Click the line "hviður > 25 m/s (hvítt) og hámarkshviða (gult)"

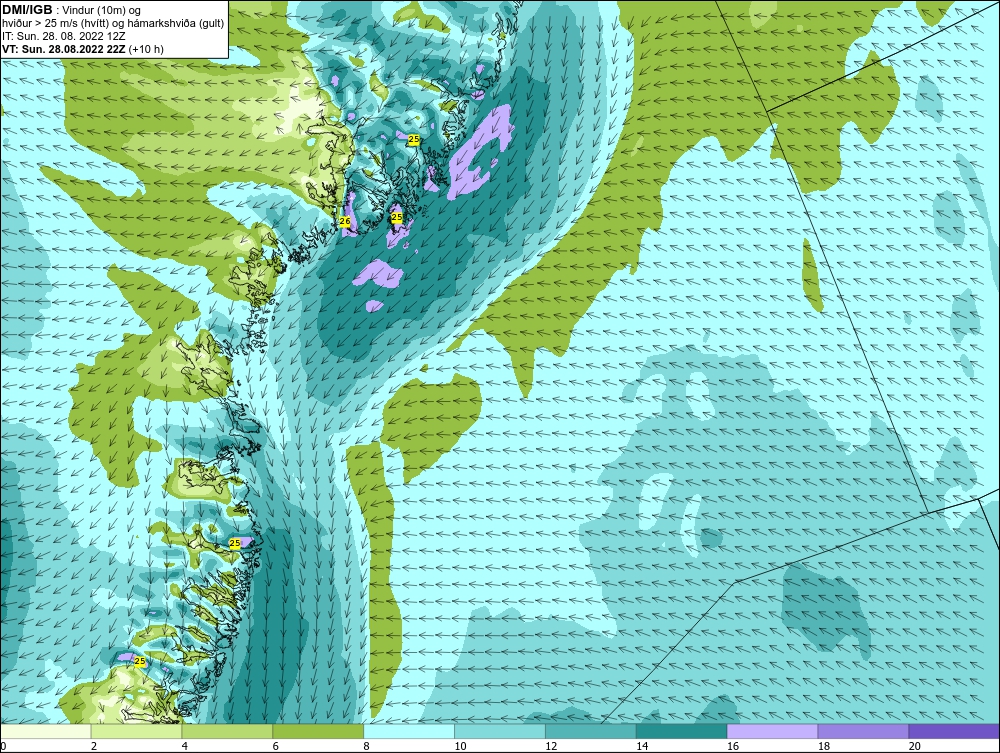click(113, 24)
